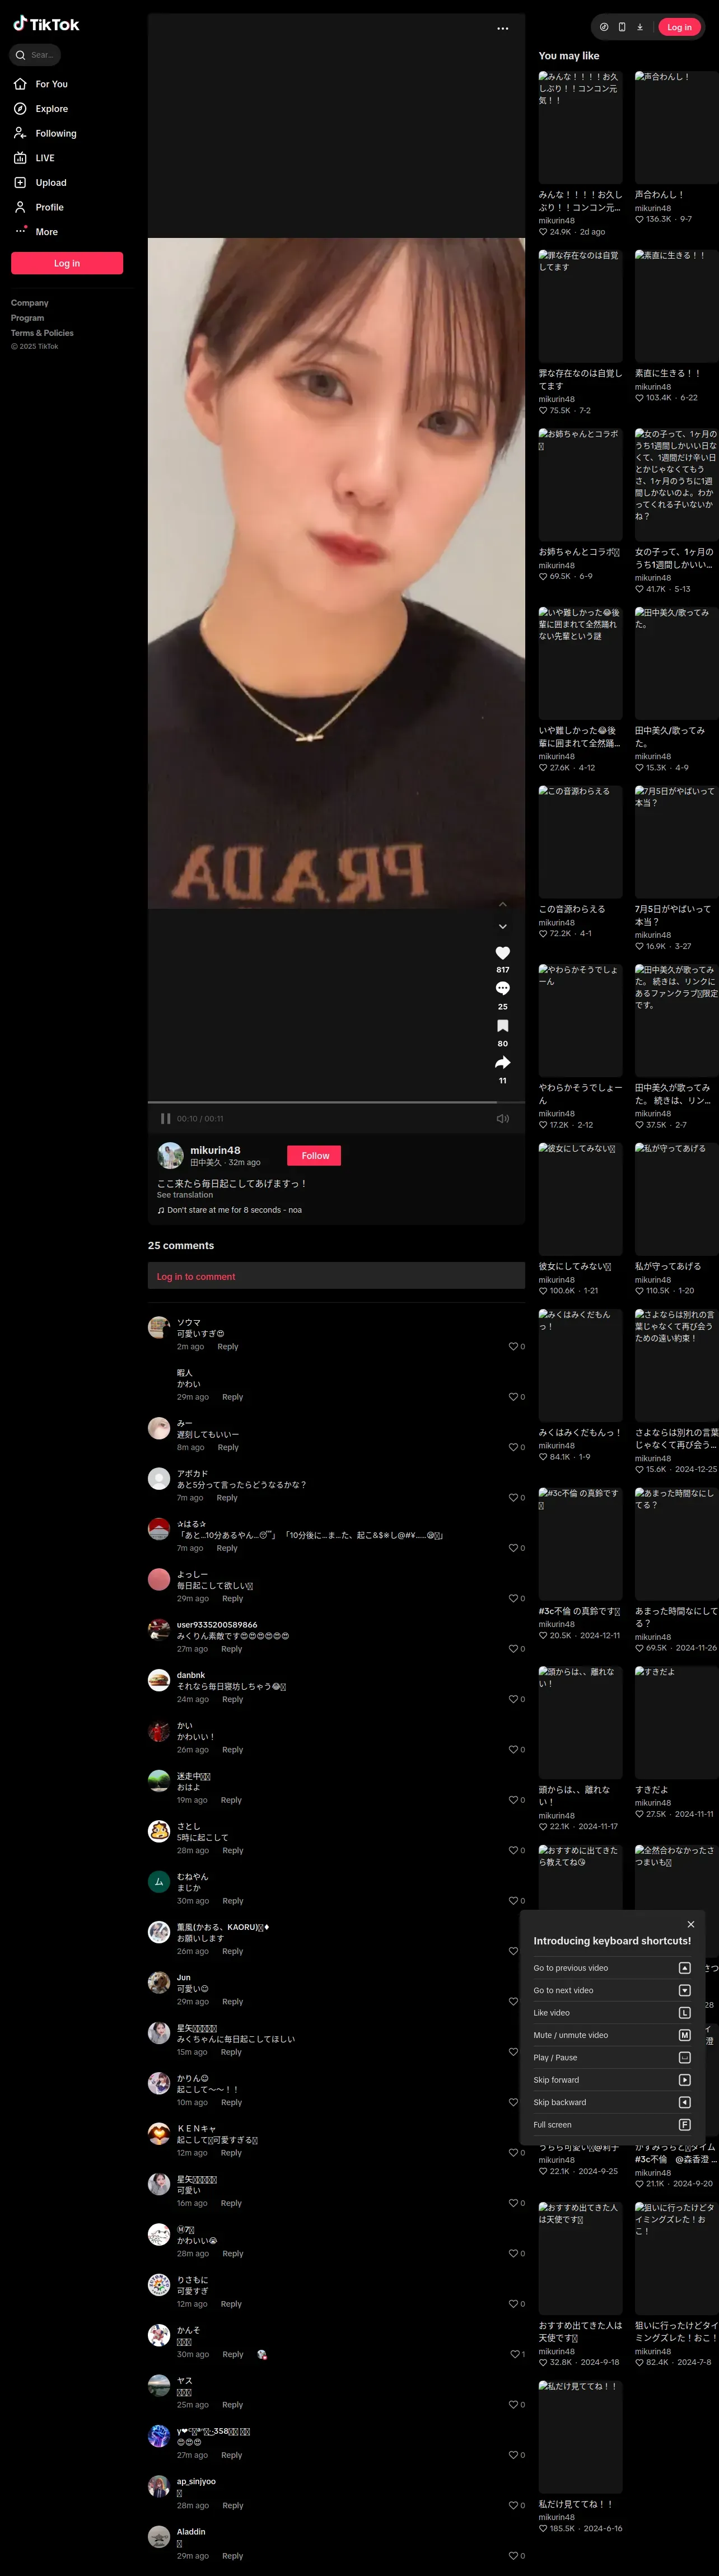Screen dimensions: 719x2576
Task: Click the Skip backward key icon
Action: tap(685, 2102)
